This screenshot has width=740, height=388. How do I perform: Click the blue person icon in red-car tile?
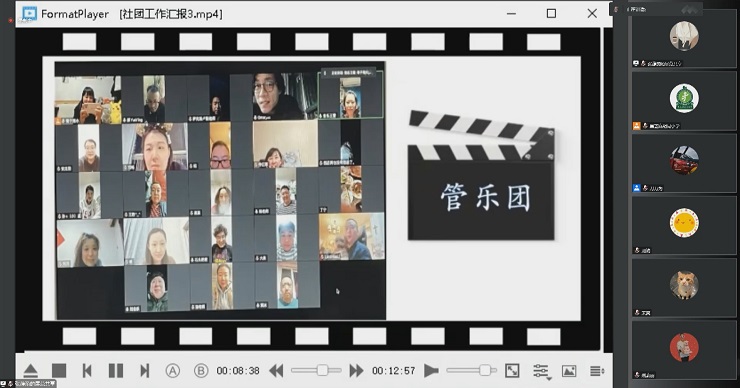point(636,188)
